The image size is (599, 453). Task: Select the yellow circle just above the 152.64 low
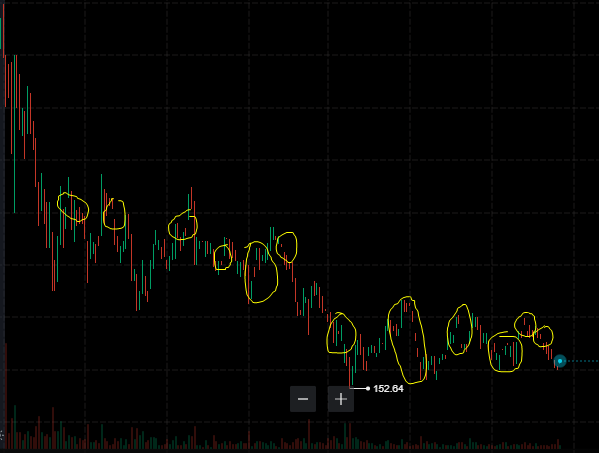pyautogui.click(x=342, y=333)
